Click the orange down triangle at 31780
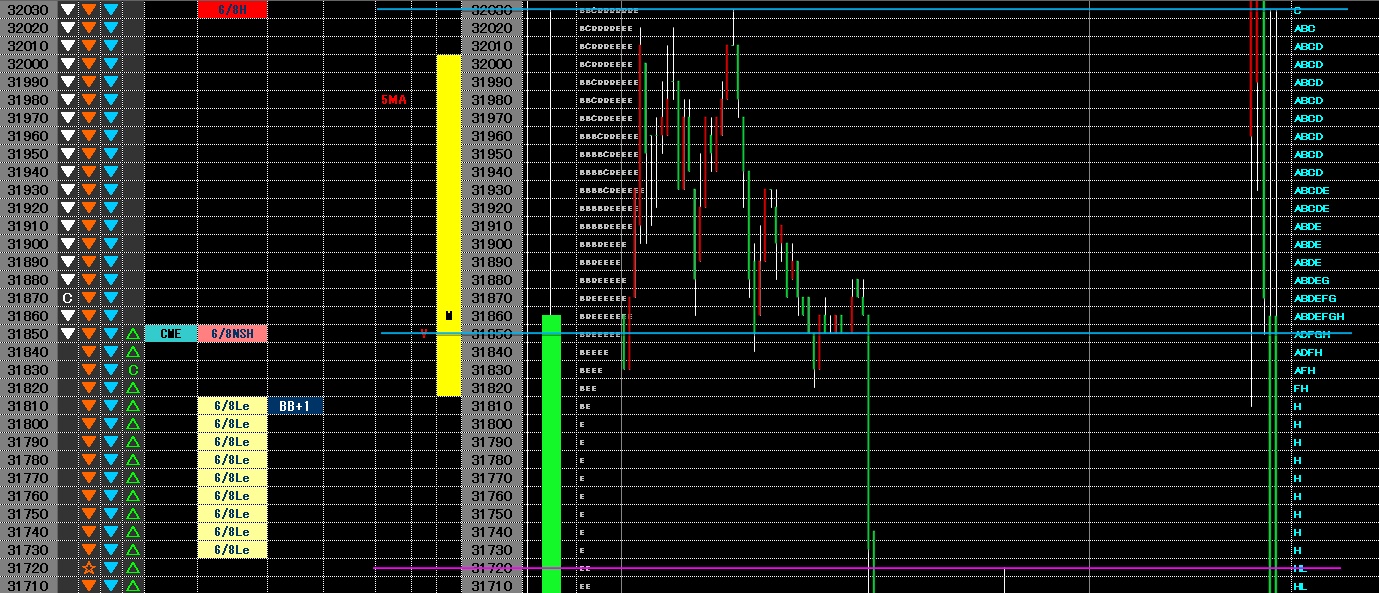 tap(89, 460)
